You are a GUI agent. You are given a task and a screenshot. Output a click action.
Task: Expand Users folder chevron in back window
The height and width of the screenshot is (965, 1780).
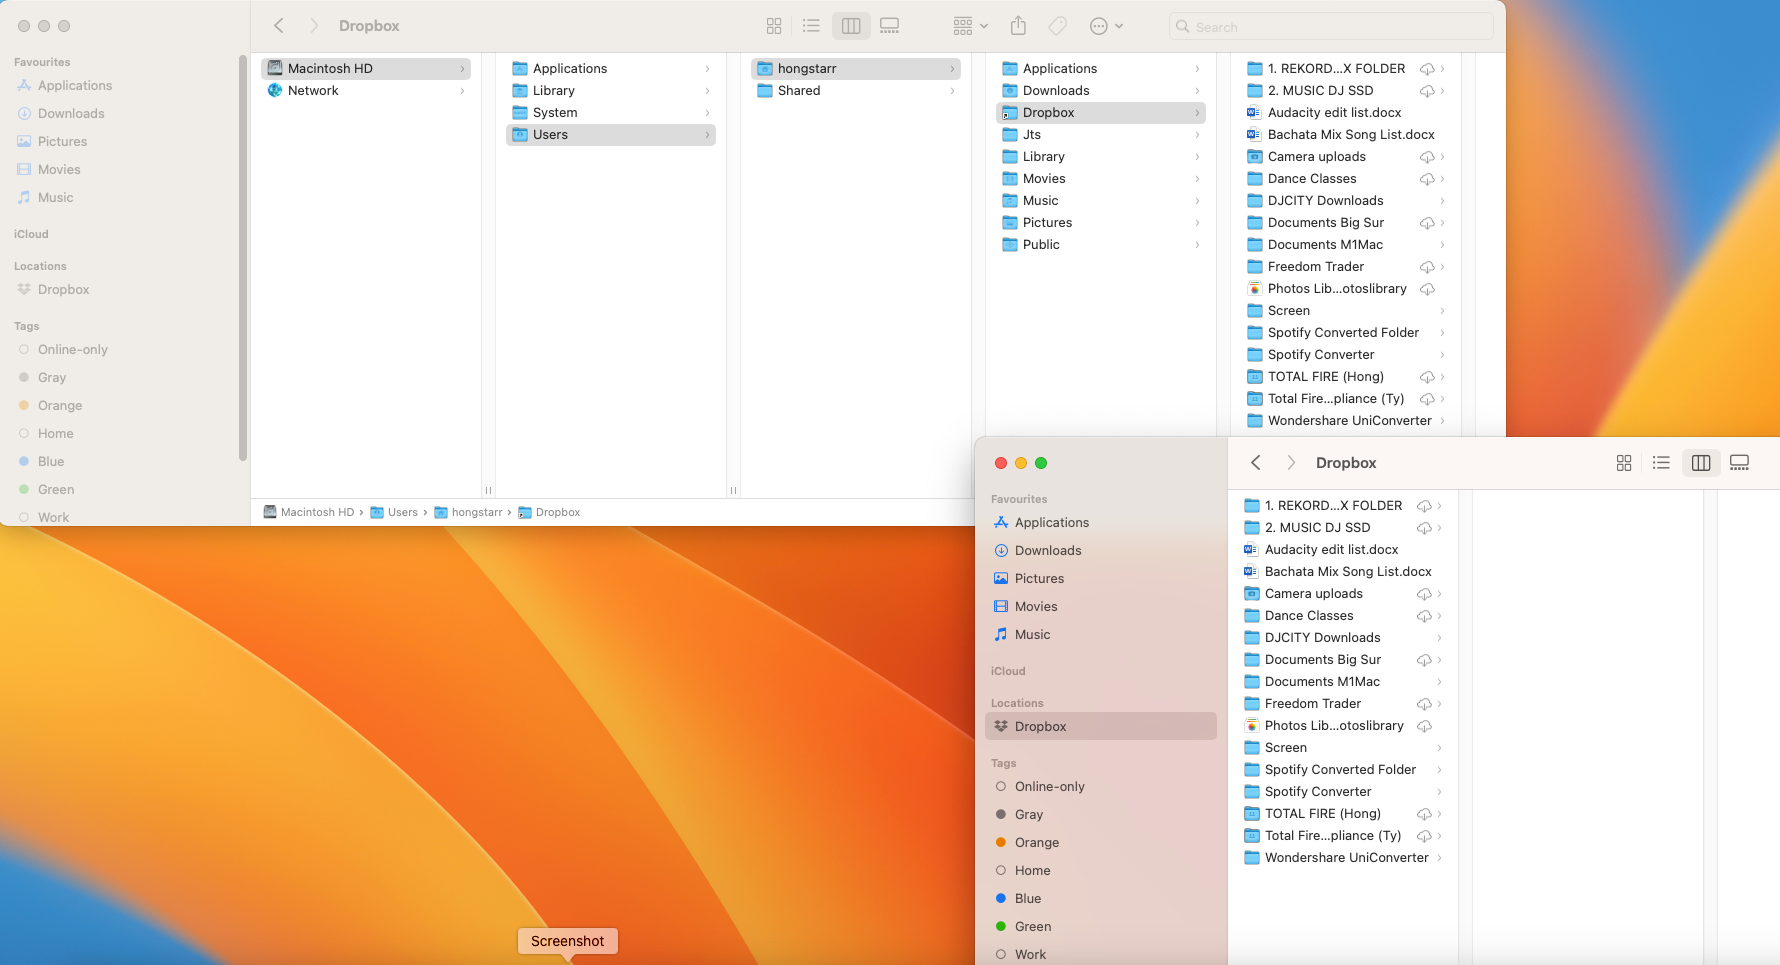tap(707, 135)
